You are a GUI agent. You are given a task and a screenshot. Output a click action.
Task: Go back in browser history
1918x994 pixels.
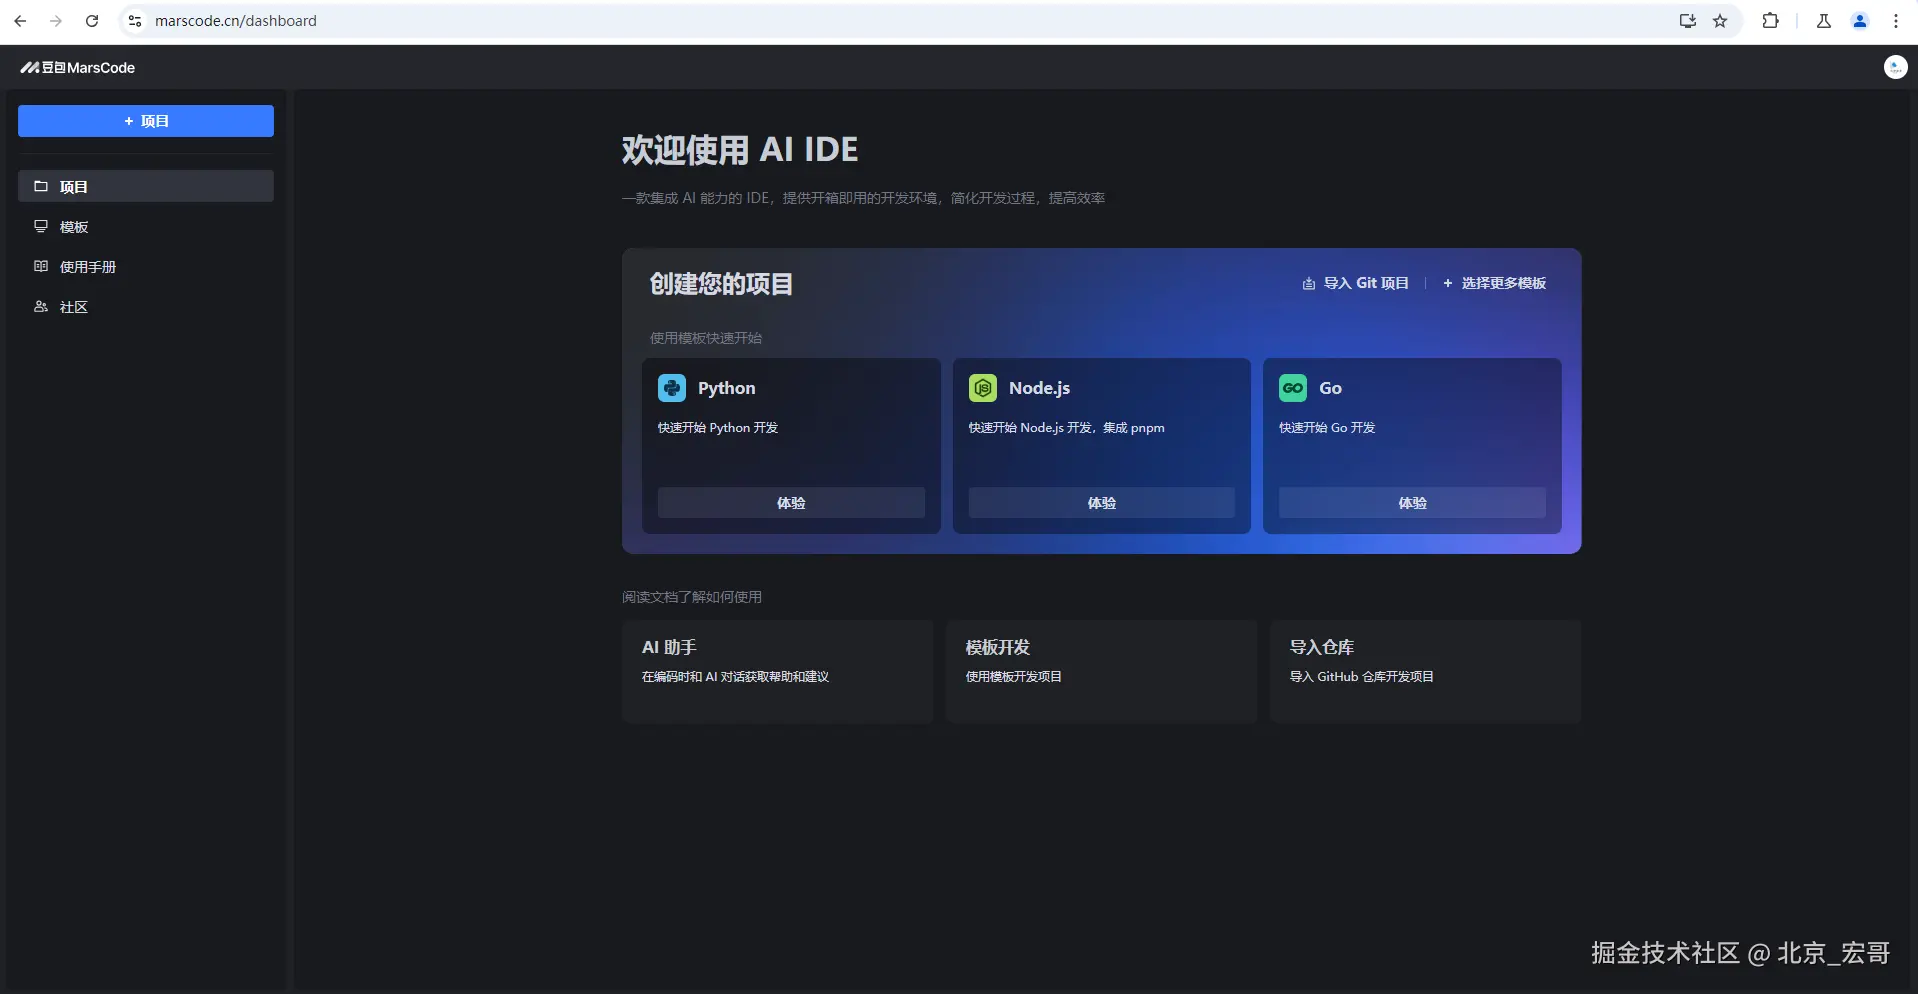pos(20,21)
